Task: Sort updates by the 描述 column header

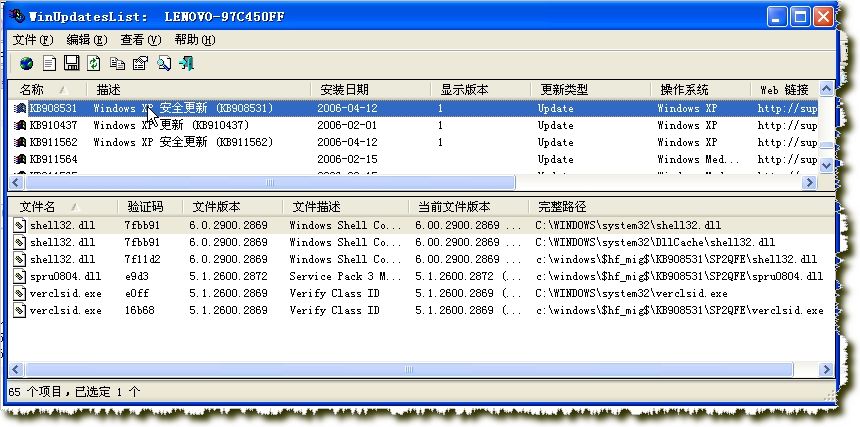Action: coord(199,89)
